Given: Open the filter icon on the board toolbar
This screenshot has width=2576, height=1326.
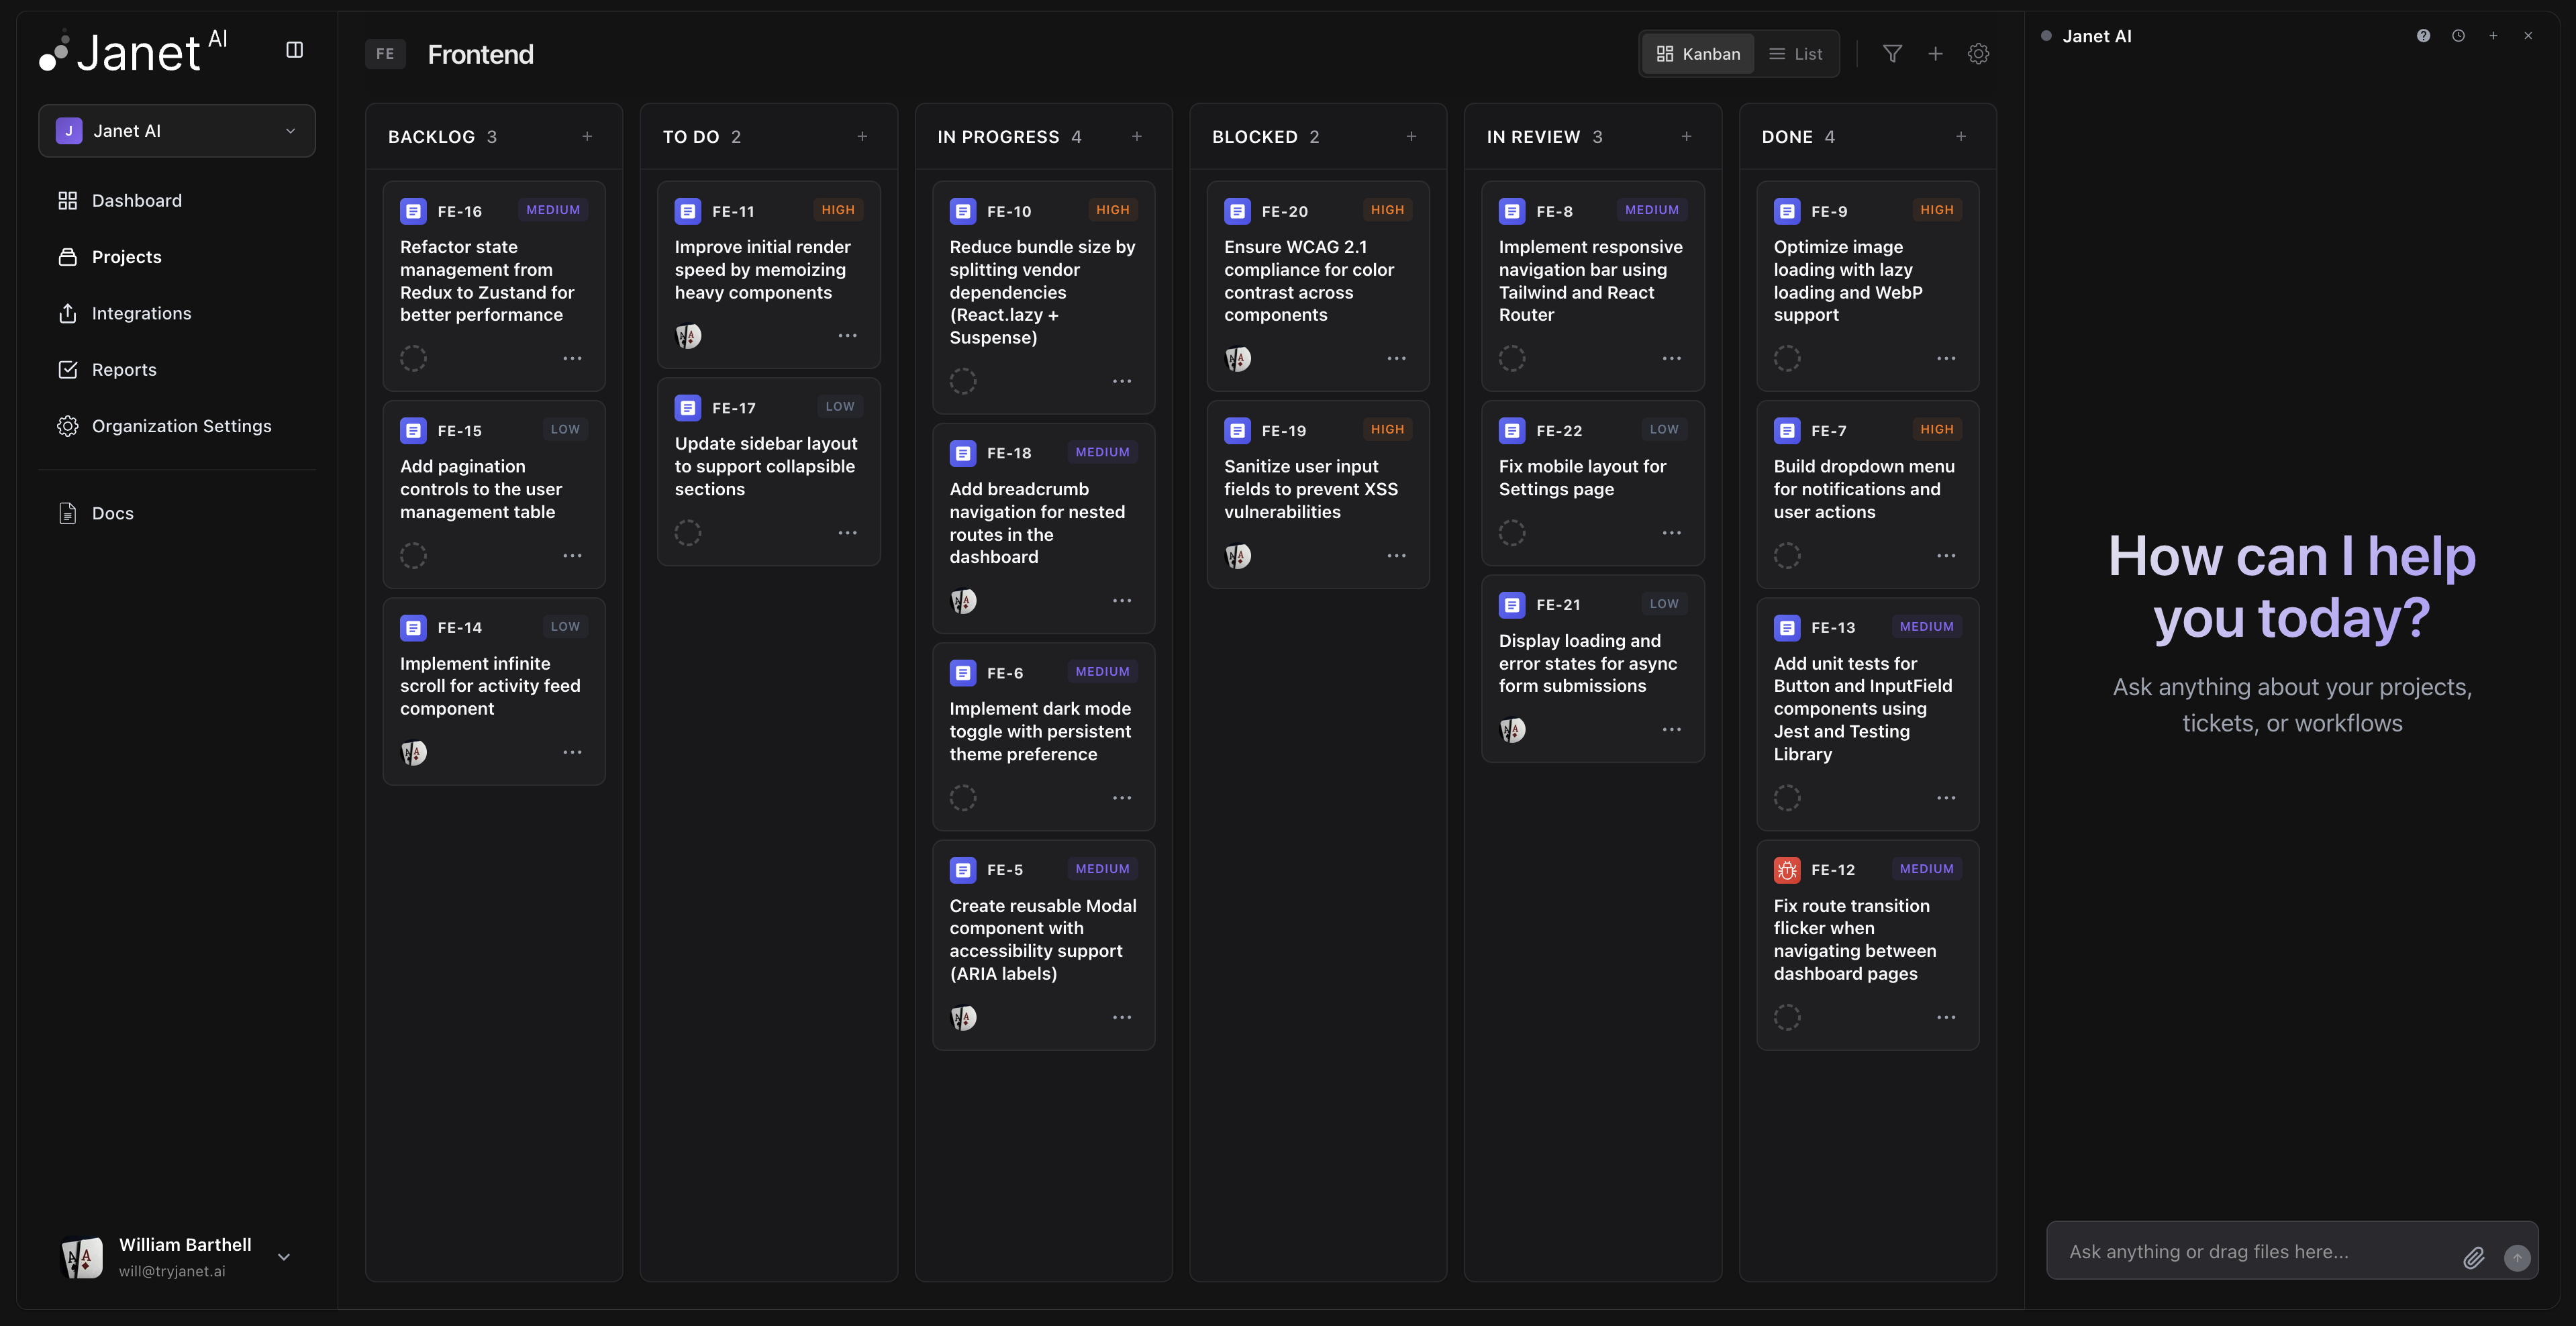Looking at the screenshot, I should (1893, 53).
